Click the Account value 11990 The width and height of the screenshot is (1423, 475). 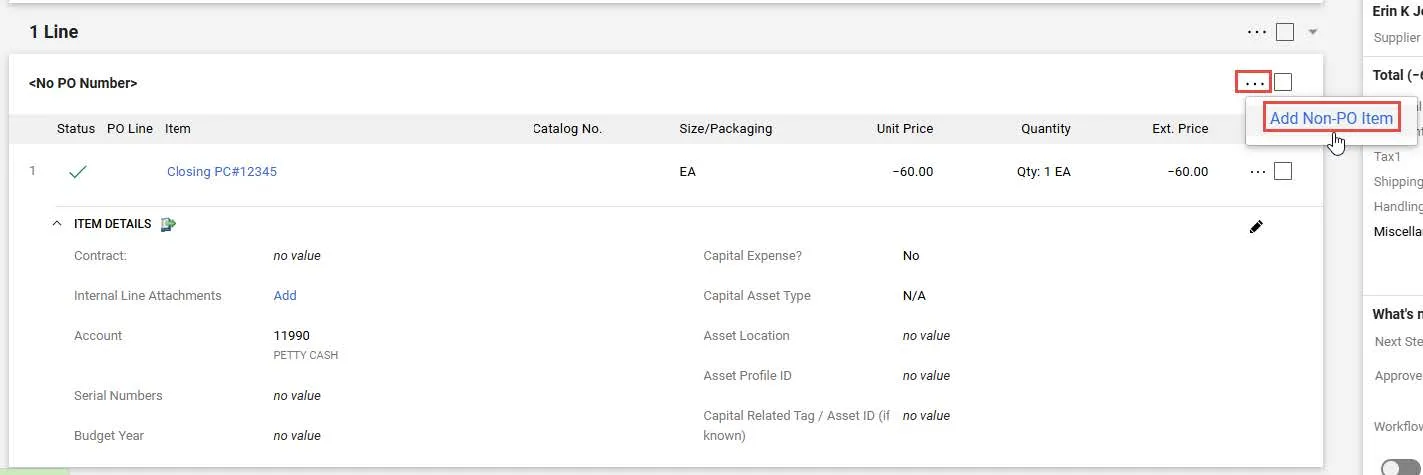point(292,336)
